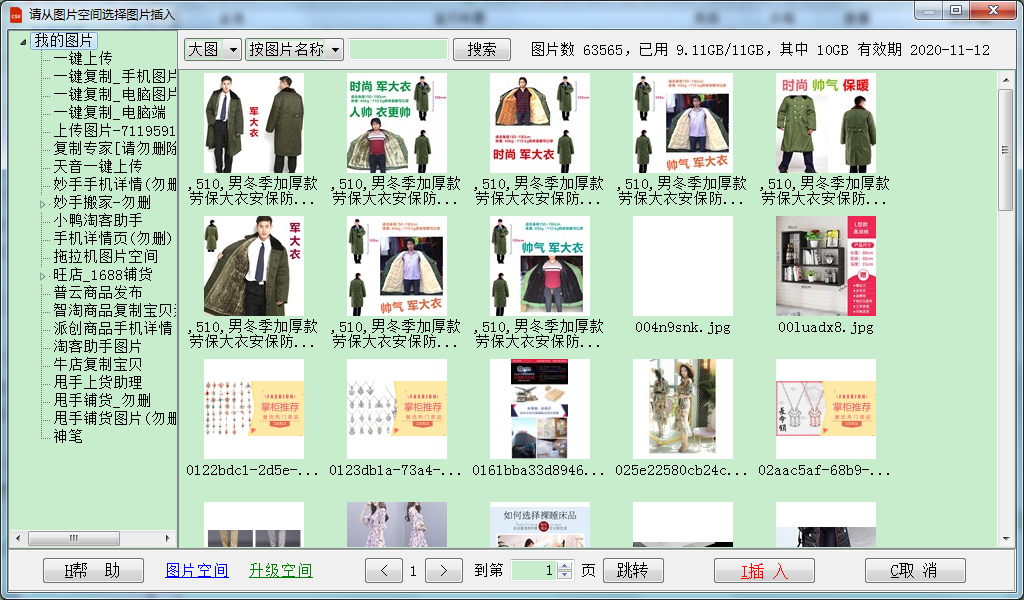This screenshot has height=600, width=1024.
Task: Click the 跳转 jump-to-page button
Action: coord(633,571)
